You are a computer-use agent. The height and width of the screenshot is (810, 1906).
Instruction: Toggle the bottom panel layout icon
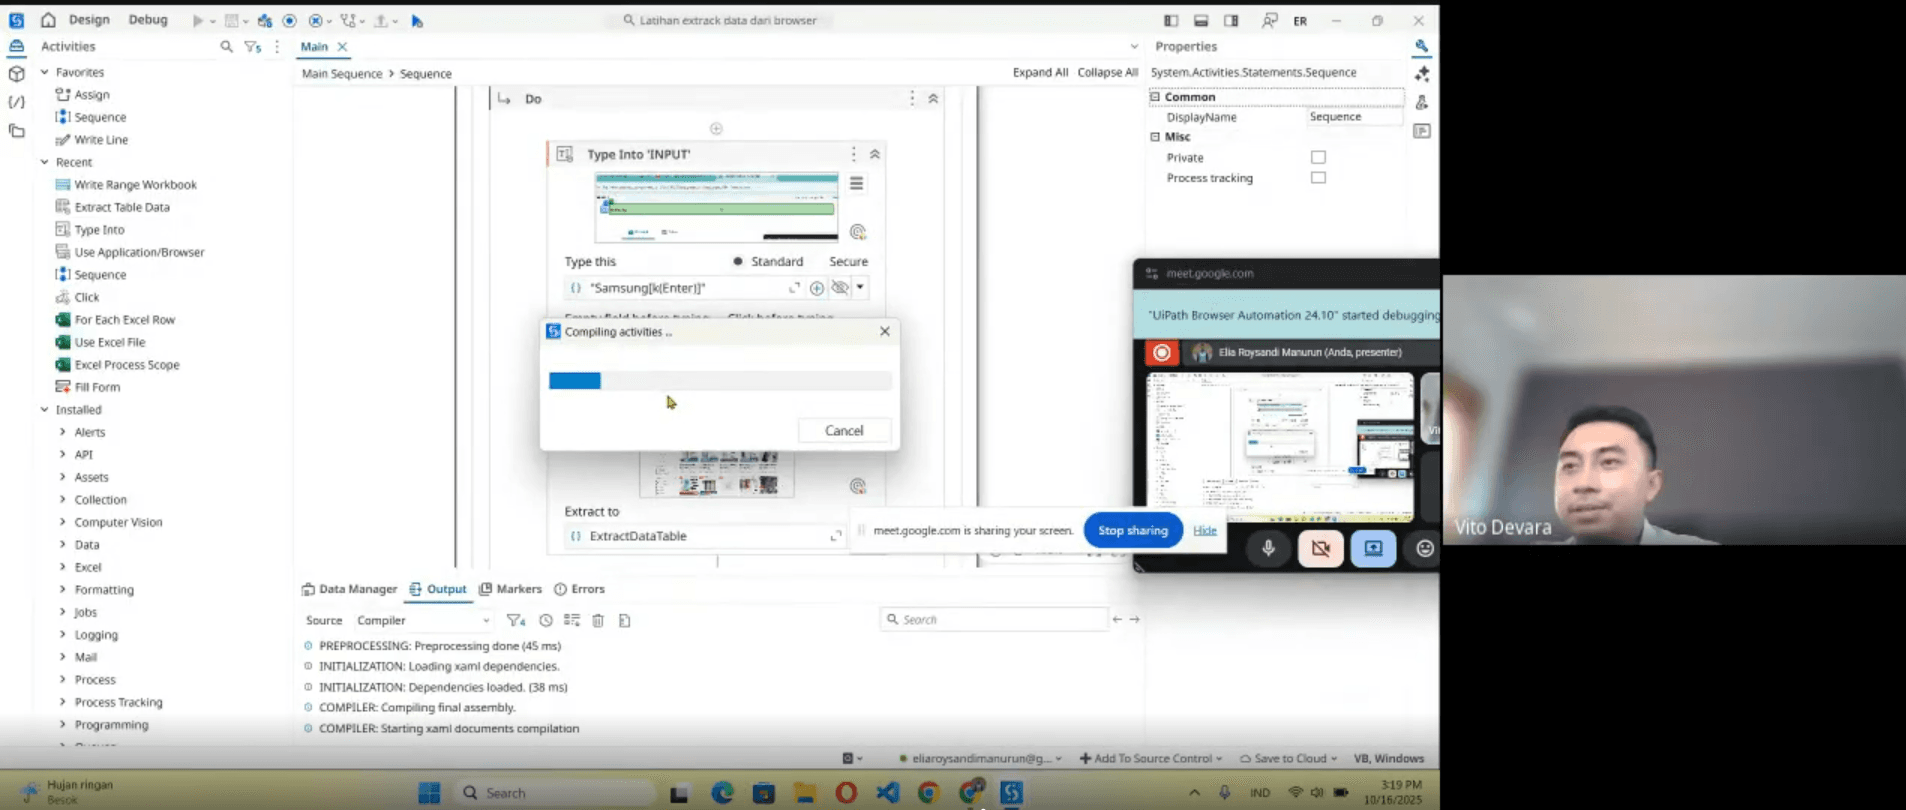(1201, 20)
